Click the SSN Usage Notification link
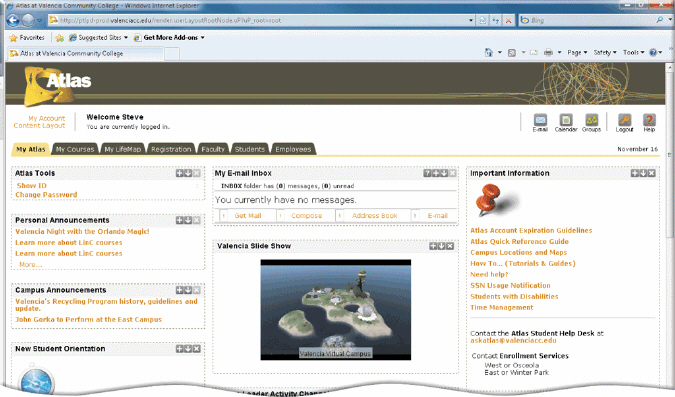Screen dimensions: 675x397 pyautogui.click(x=510, y=285)
